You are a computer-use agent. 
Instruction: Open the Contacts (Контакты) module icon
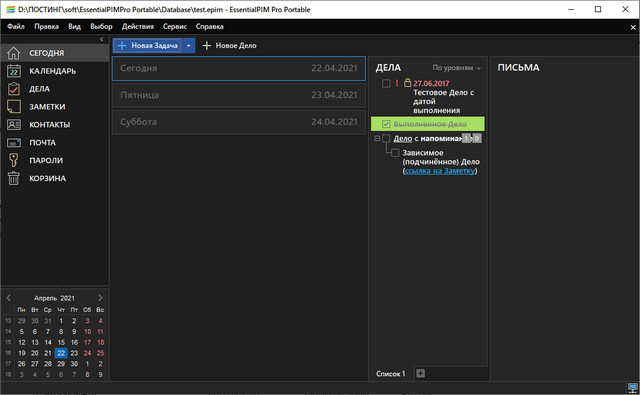(13, 125)
